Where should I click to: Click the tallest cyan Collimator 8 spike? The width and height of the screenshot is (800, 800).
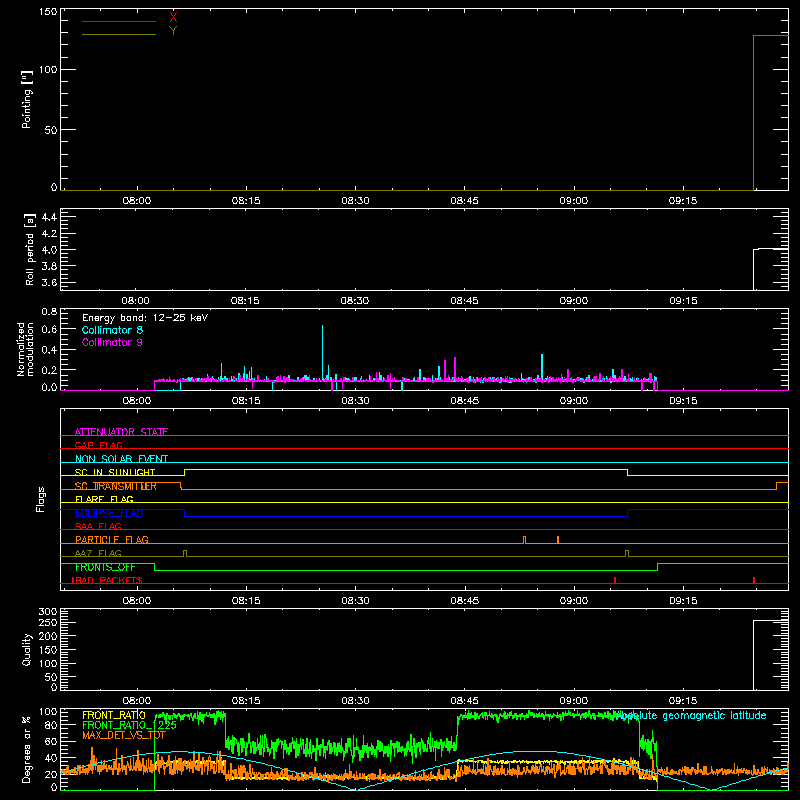pyautogui.click(x=322, y=352)
